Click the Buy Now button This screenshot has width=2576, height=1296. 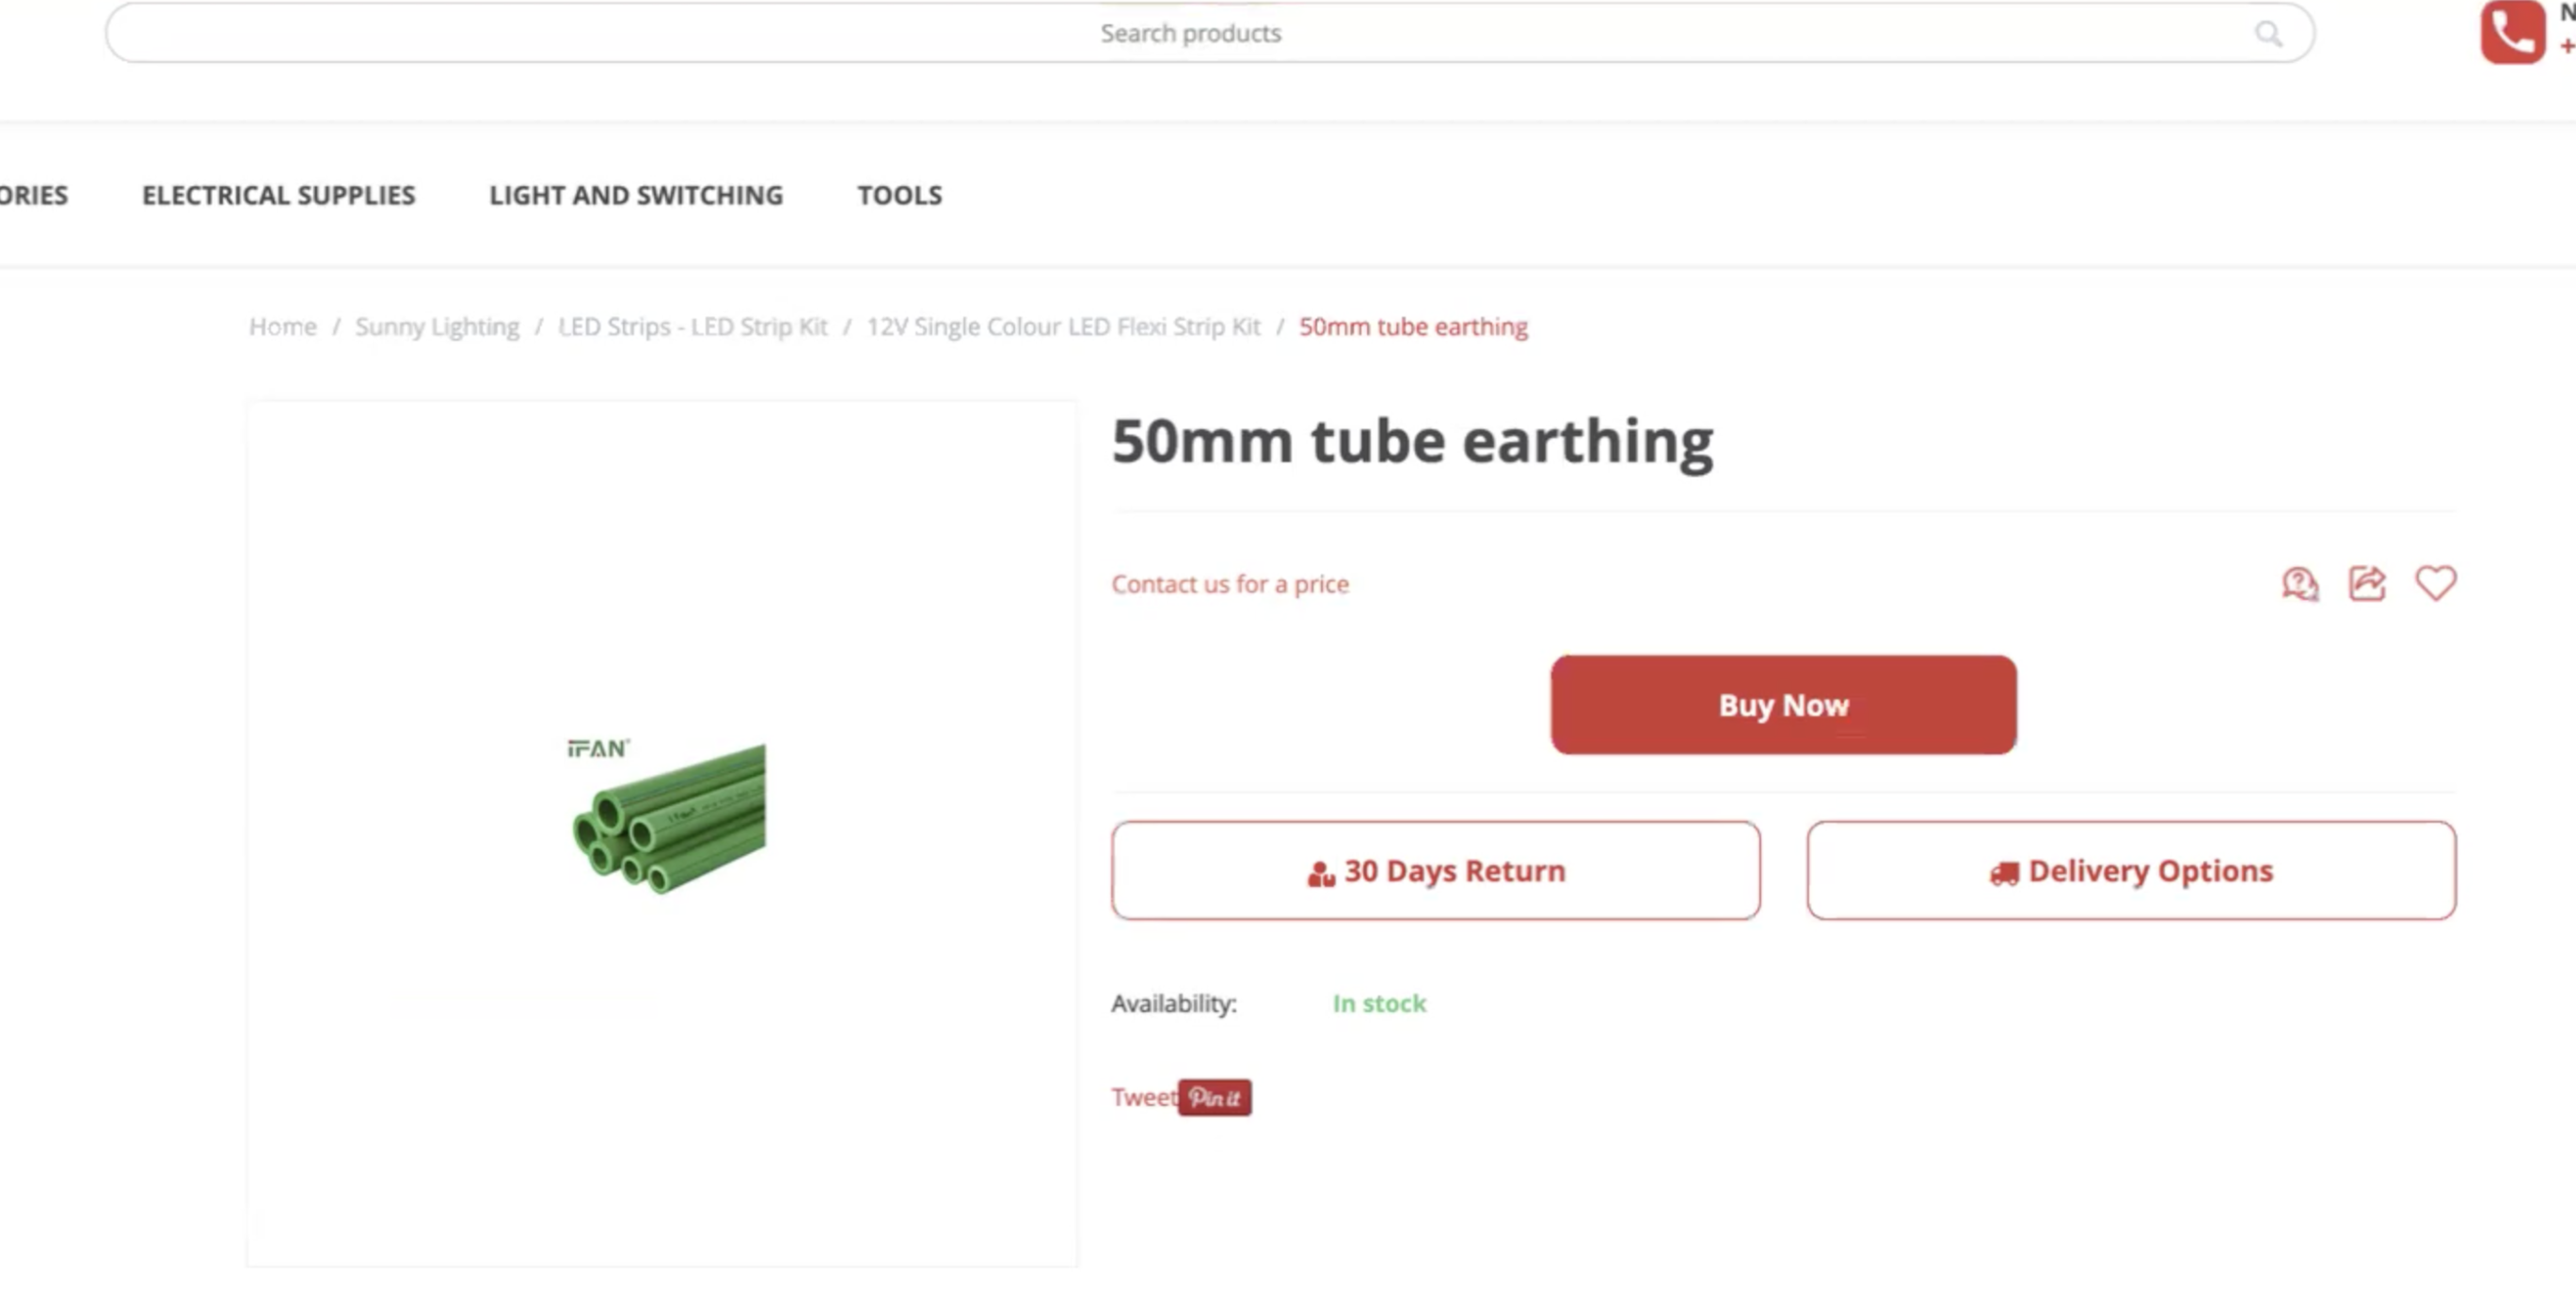click(1783, 705)
